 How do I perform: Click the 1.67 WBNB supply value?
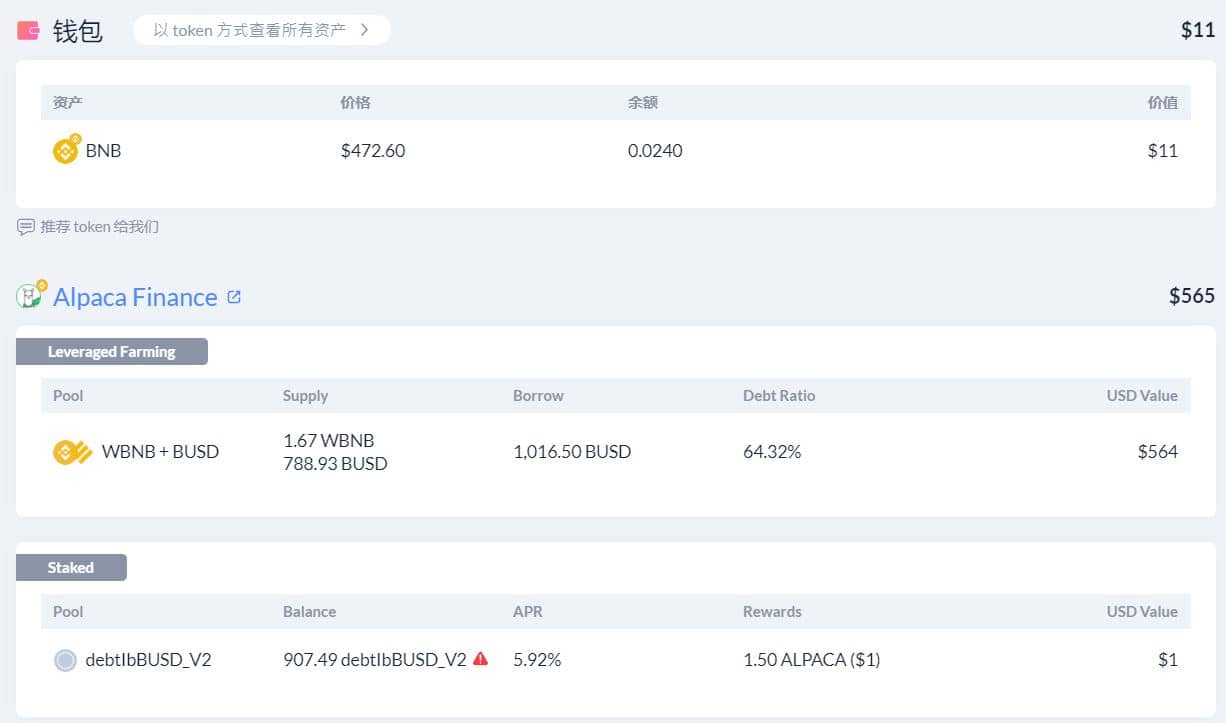[329, 440]
